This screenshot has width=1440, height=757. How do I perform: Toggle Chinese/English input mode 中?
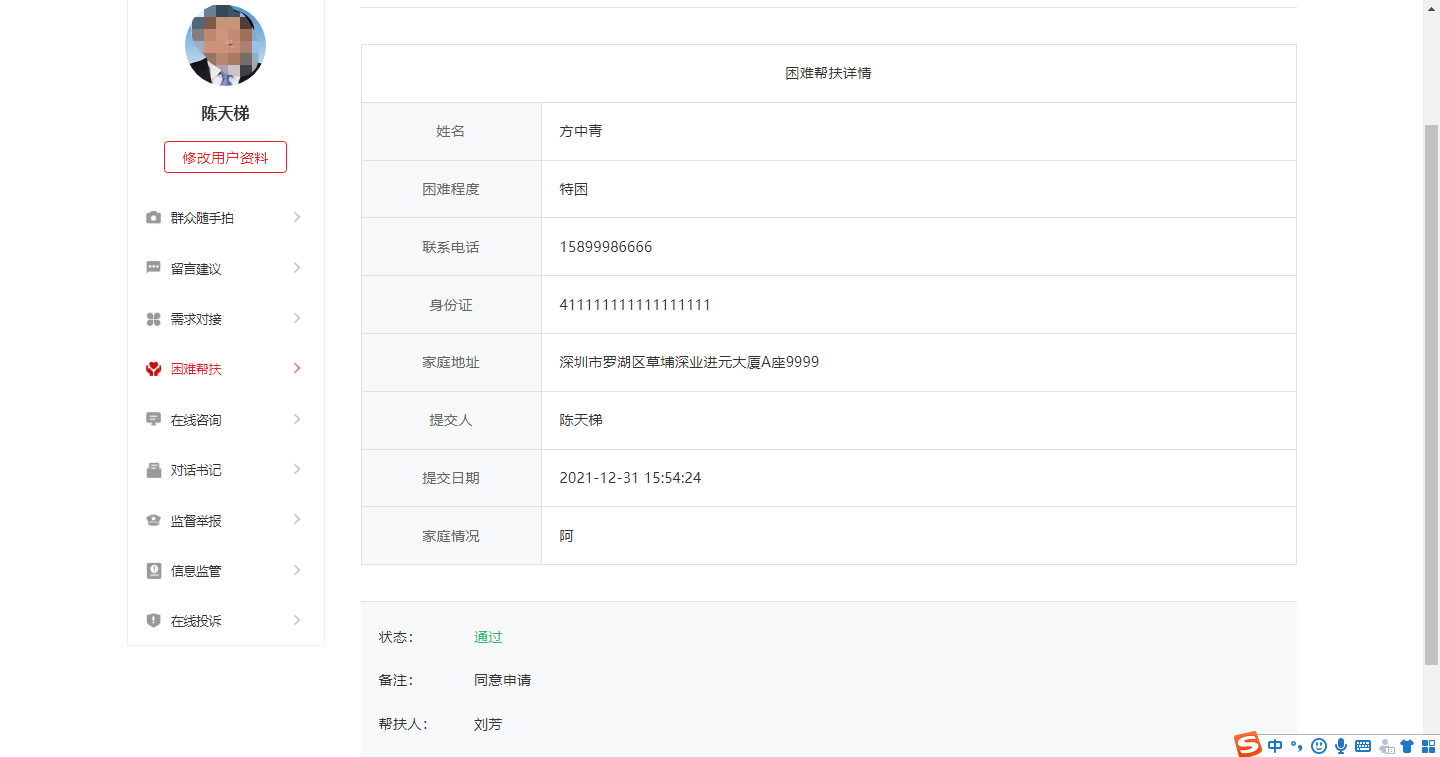point(1275,746)
